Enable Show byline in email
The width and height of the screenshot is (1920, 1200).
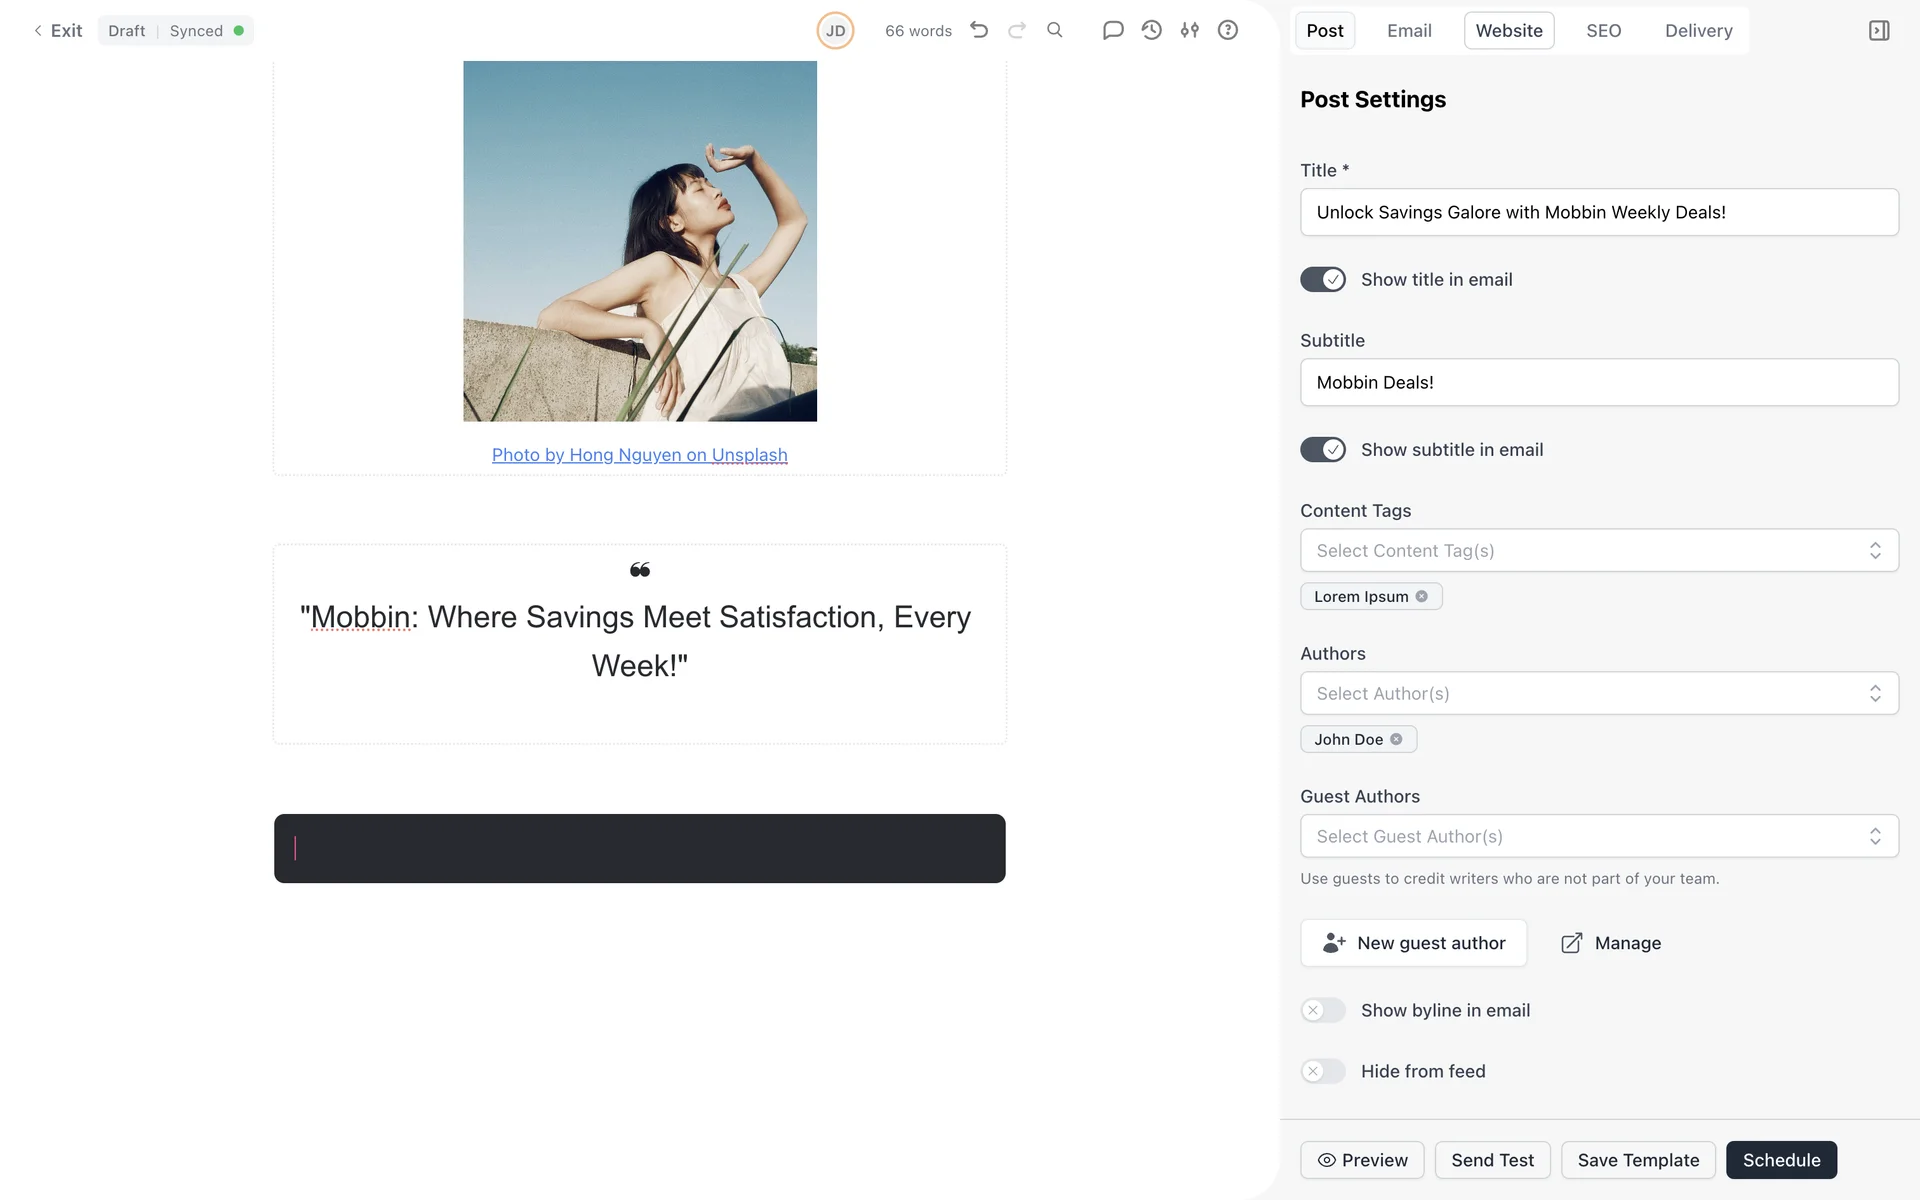[1323, 1010]
